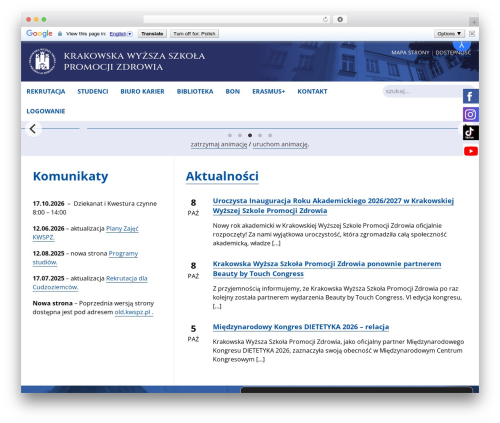The width and height of the screenshot is (500, 423).
Task: Open LOGOWANIE menu item
Action: pyautogui.click(x=46, y=111)
